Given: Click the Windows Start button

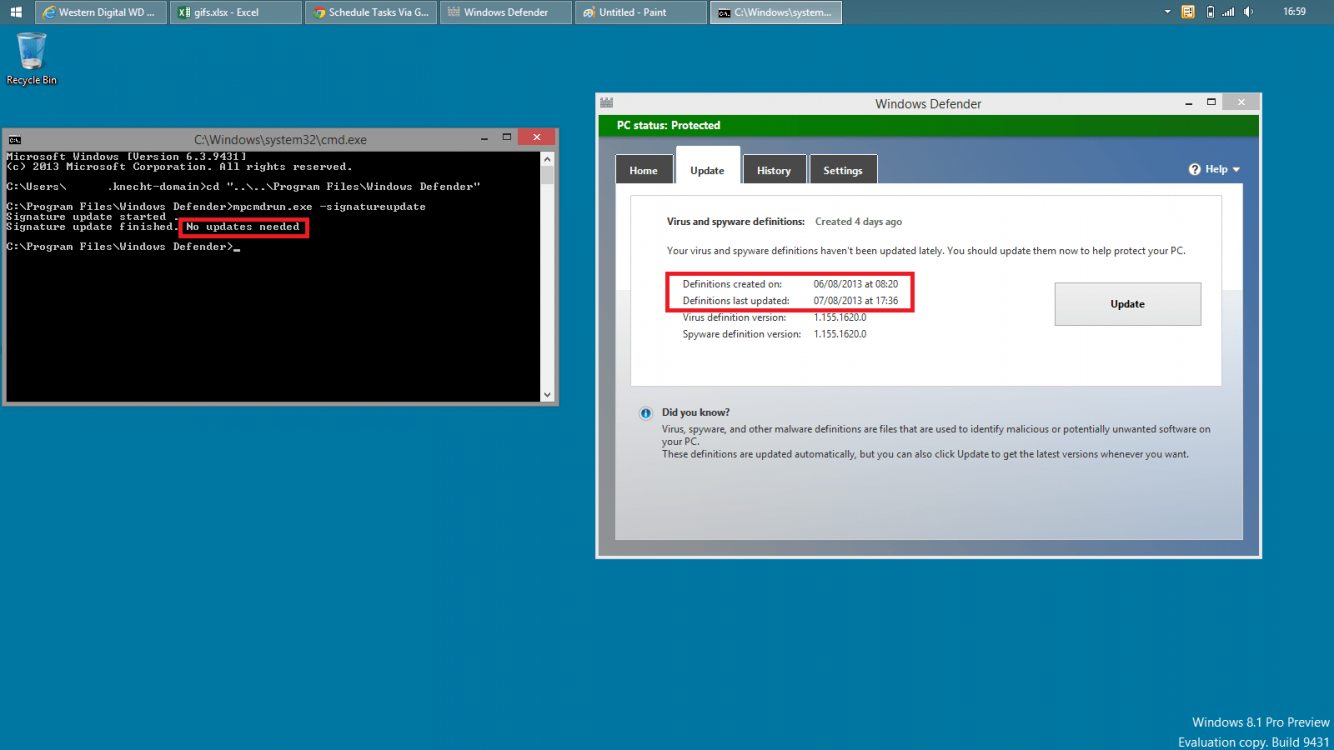Looking at the screenshot, I should [16, 12].
